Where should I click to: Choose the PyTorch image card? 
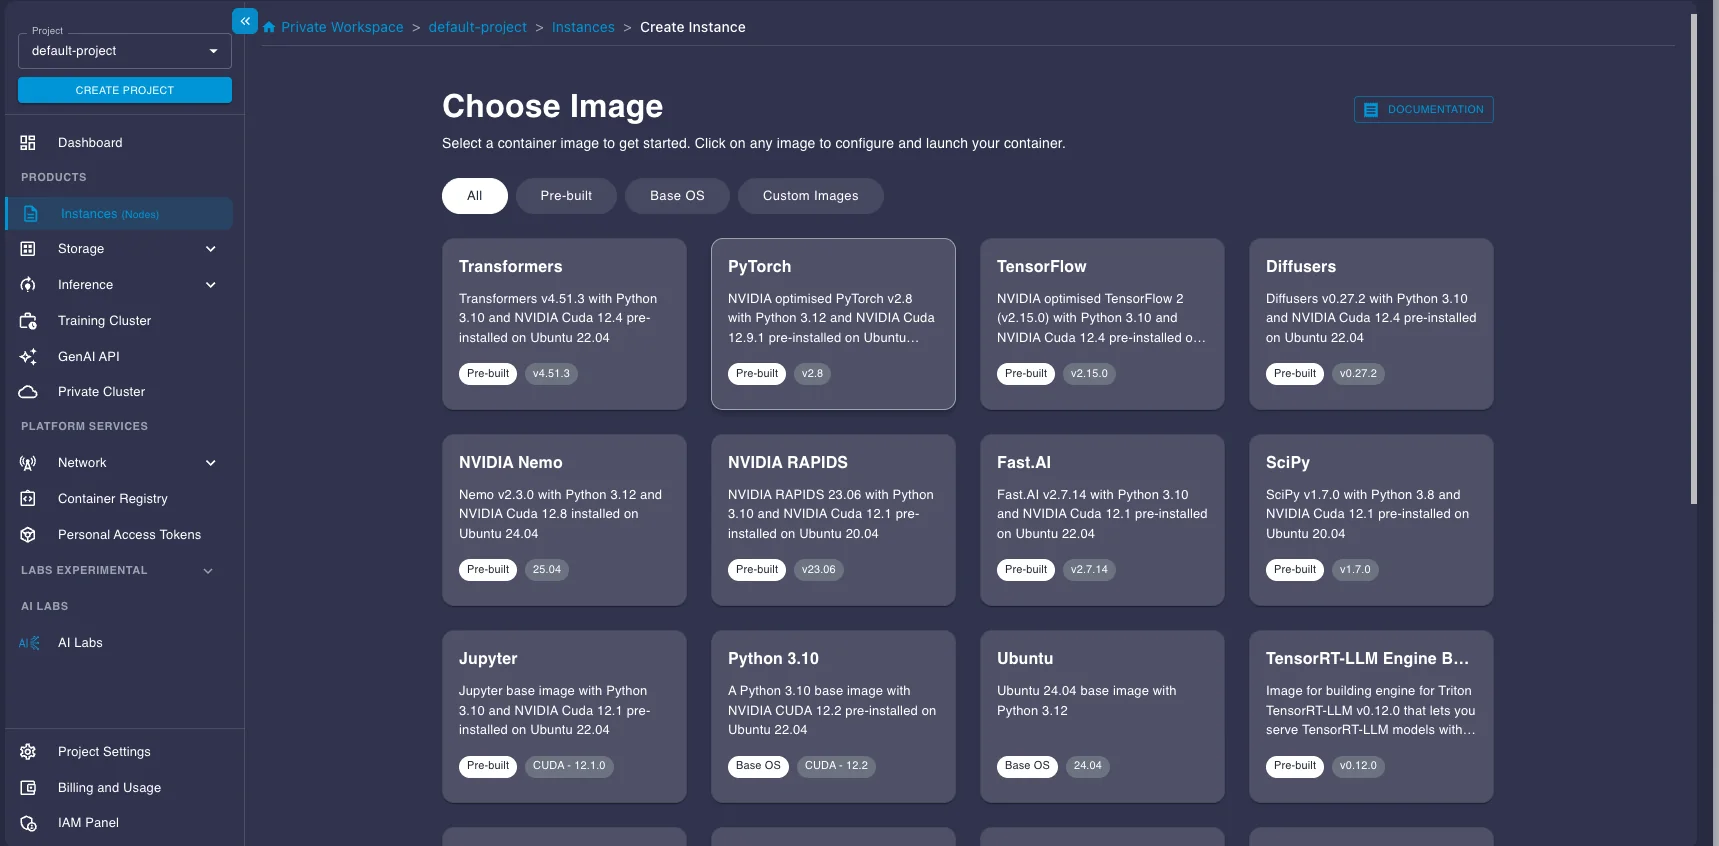click(x=833, y=323)
